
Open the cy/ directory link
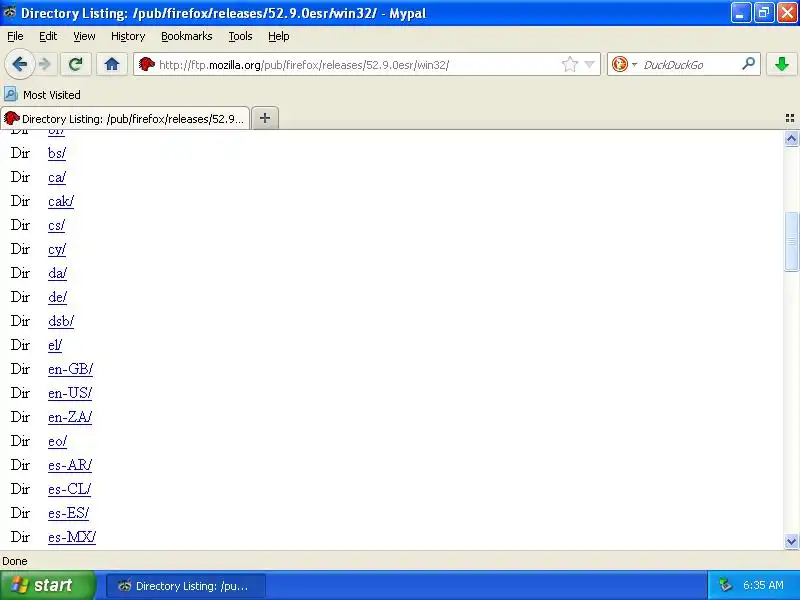57,249
